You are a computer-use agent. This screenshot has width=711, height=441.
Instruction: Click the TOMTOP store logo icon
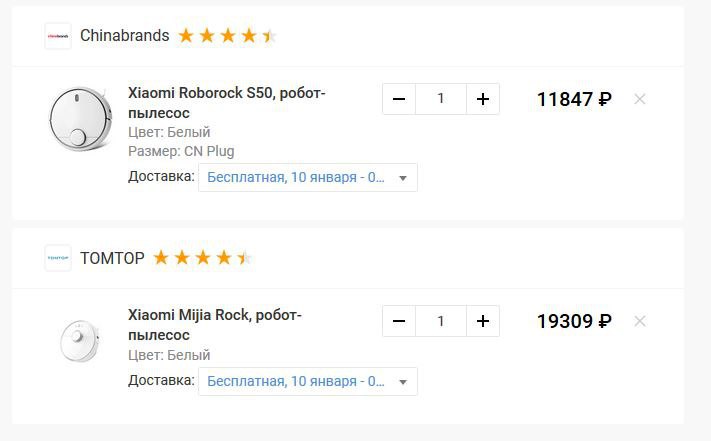58,258
